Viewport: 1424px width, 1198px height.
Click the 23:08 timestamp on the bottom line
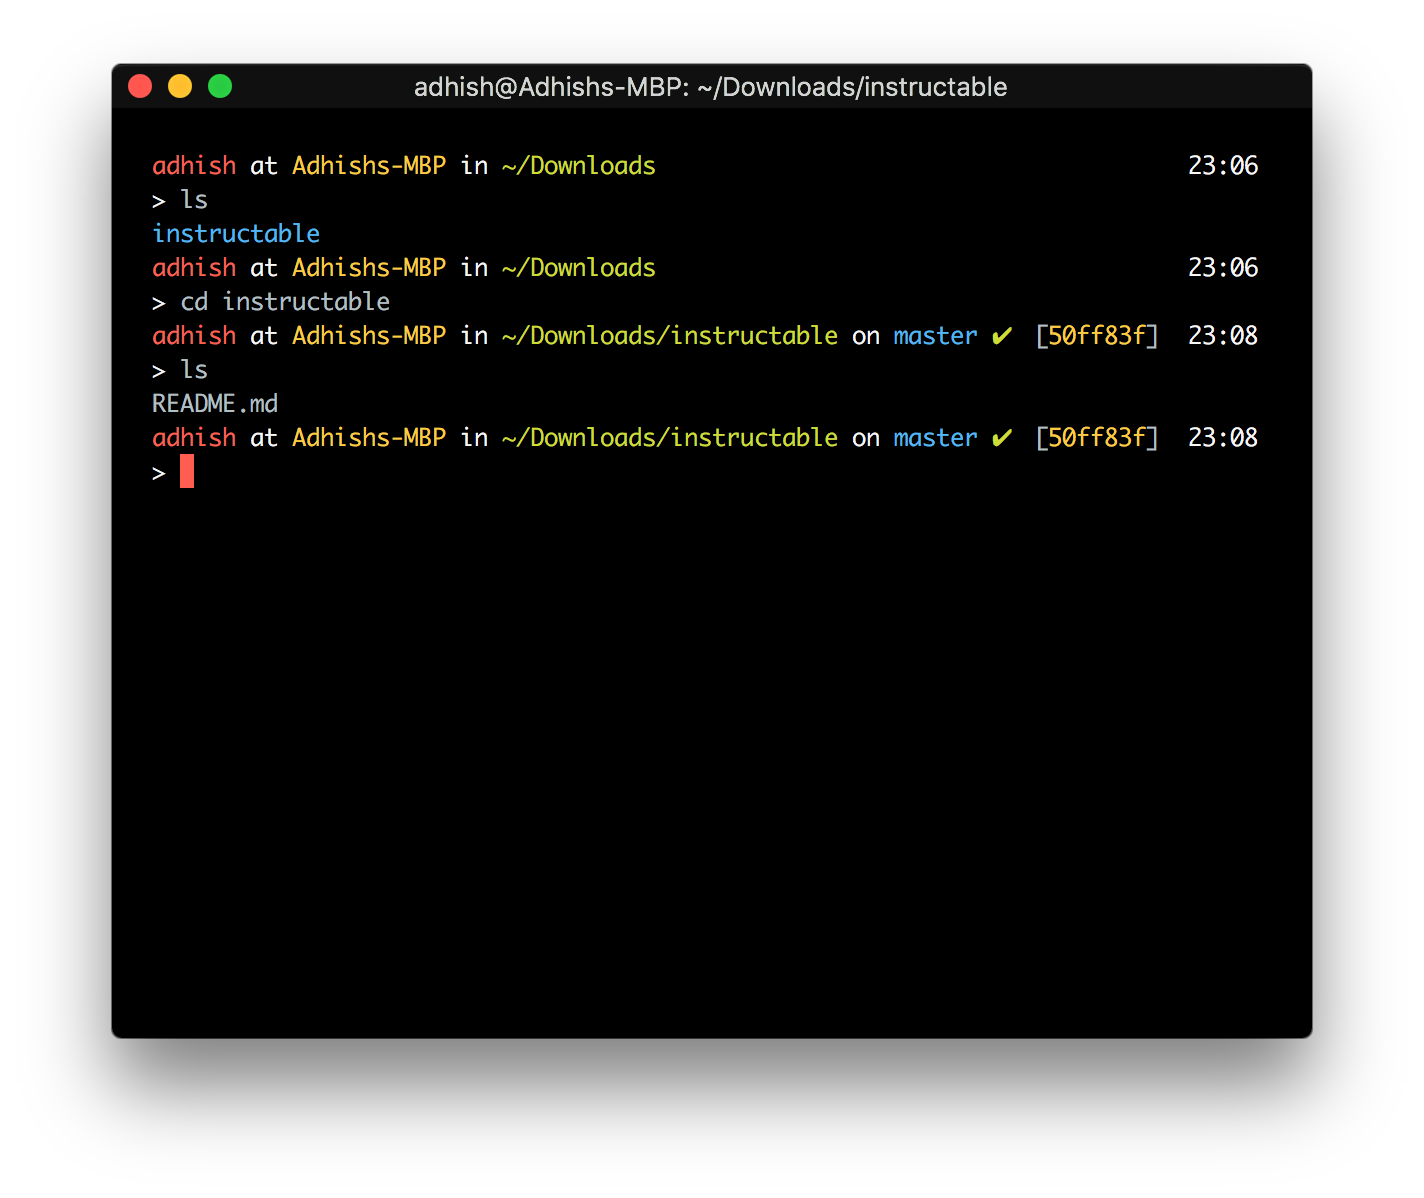[1221, 437]
